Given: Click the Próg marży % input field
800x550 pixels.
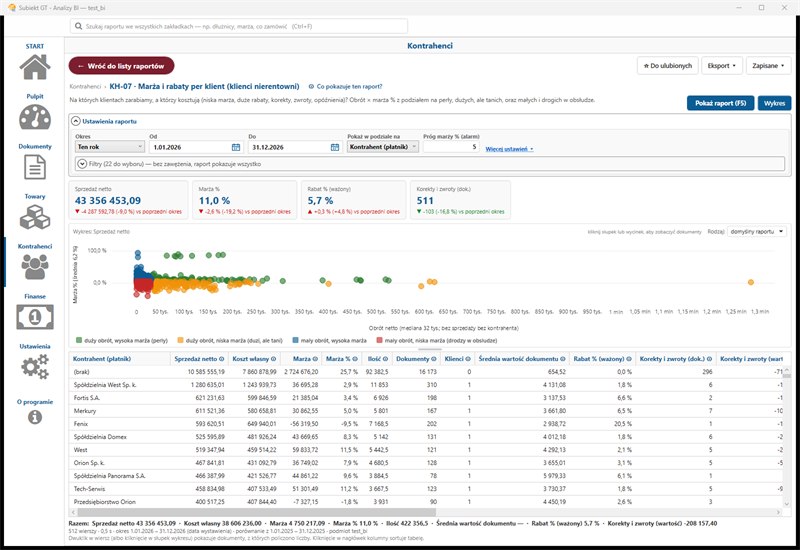Looking at the screenshot, I should pos(451,147).
